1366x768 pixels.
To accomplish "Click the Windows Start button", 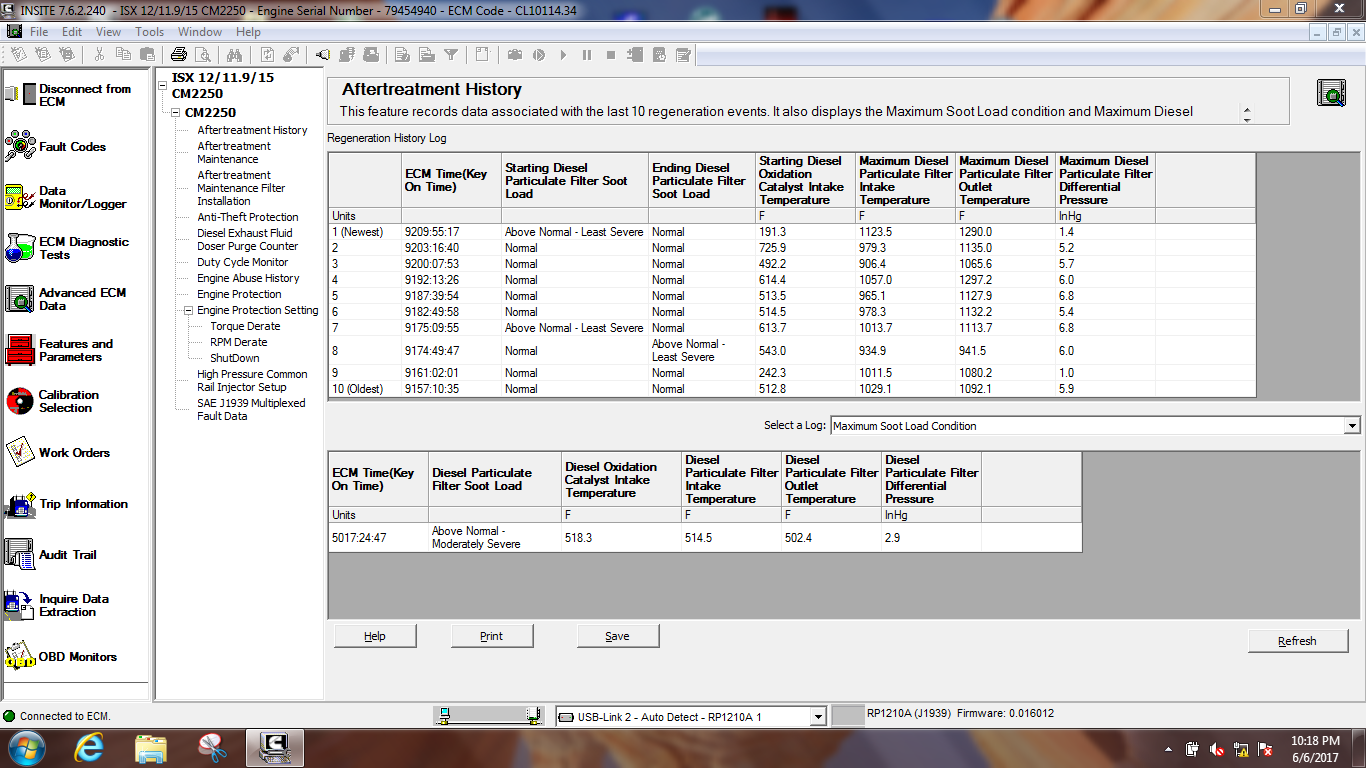I will [x=26, y=748].
